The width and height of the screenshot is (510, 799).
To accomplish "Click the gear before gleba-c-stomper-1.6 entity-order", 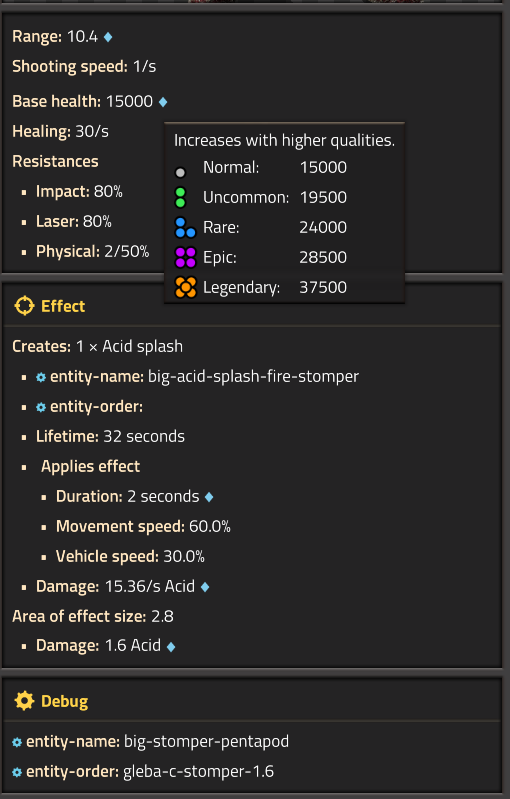I will tap(17, 773).
